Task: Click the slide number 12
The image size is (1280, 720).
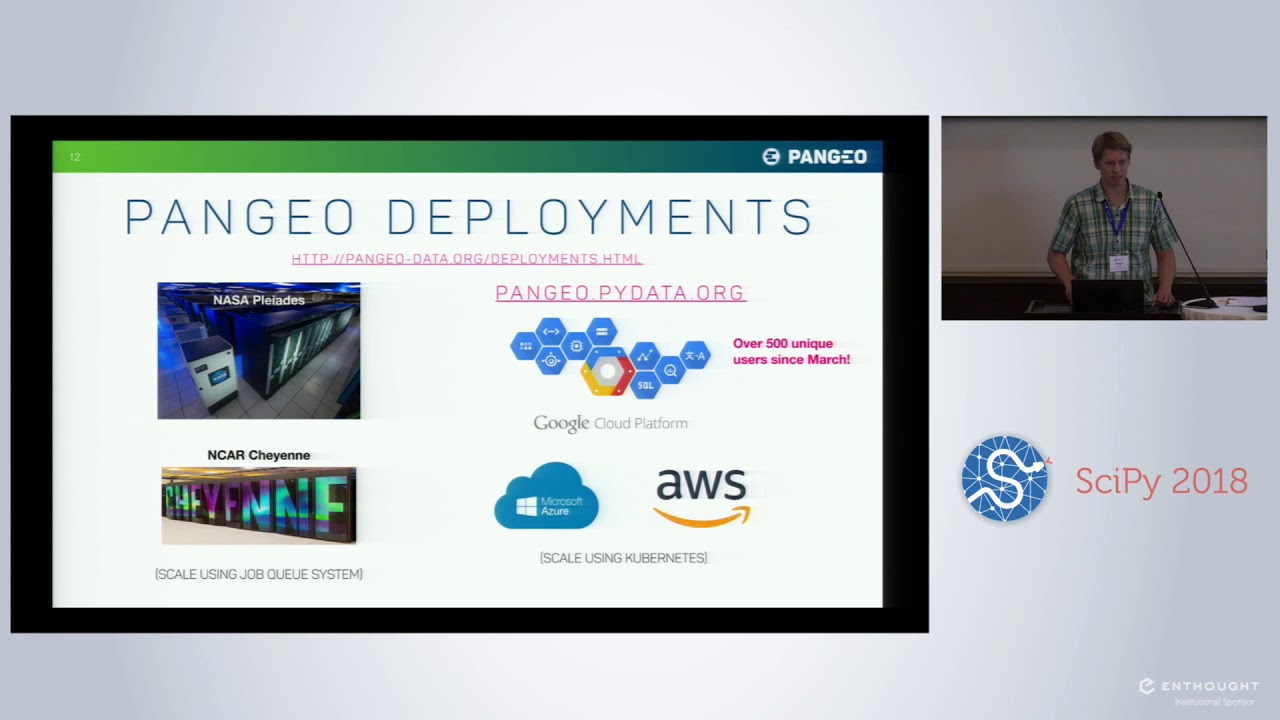Action: tap(75, 157)
